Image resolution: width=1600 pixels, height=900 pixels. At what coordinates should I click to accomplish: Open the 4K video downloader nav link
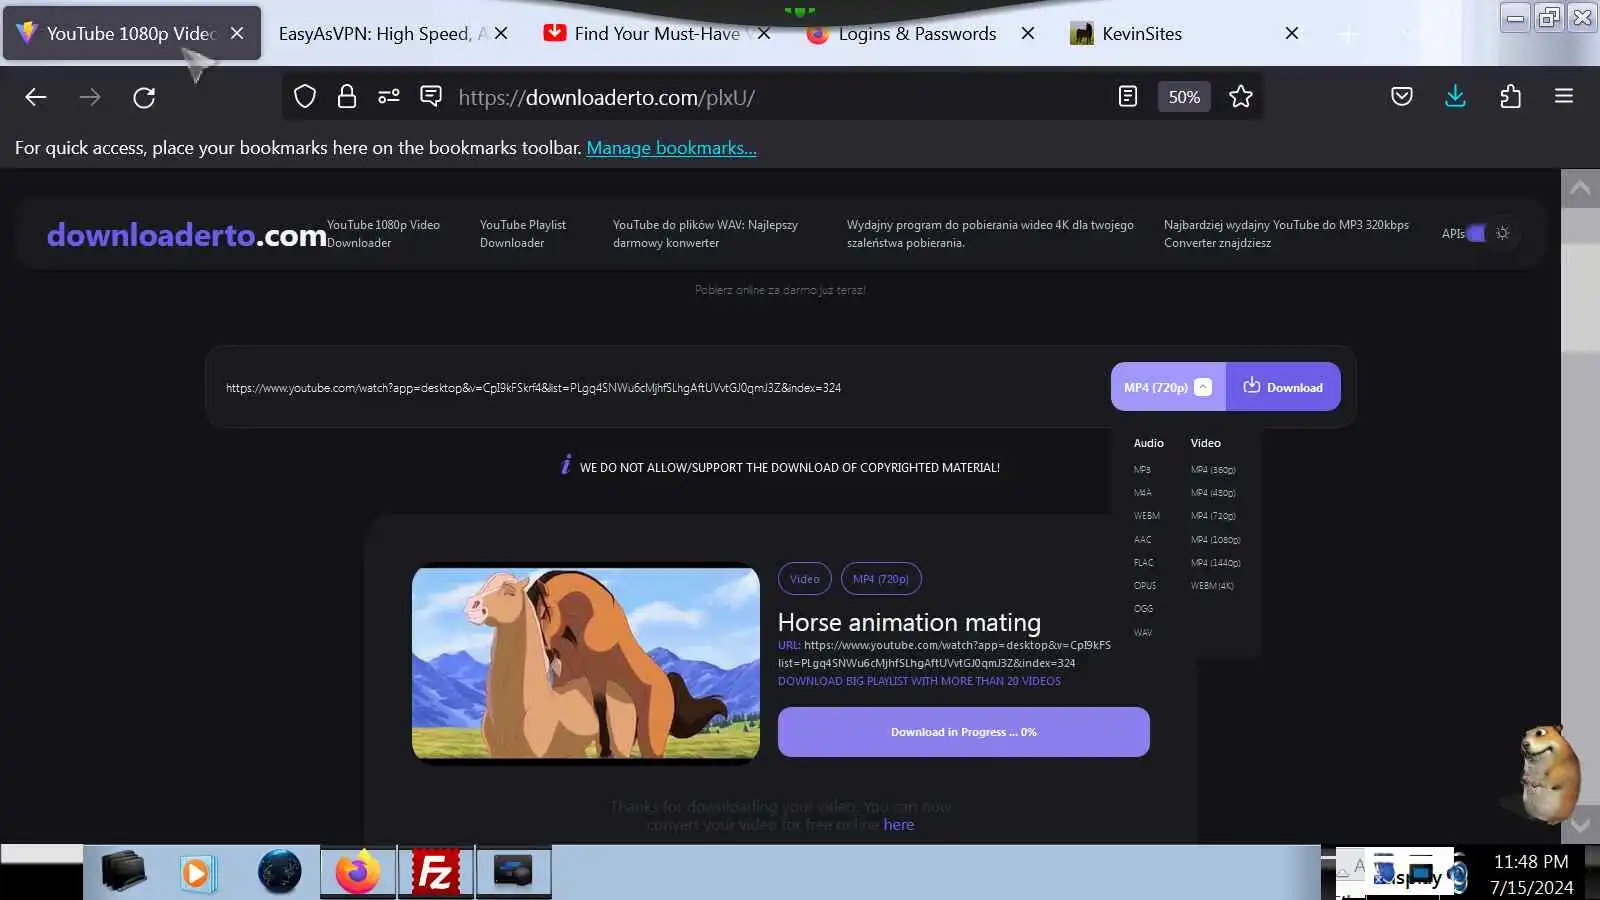pyautogui.click(x=990, y=234)
